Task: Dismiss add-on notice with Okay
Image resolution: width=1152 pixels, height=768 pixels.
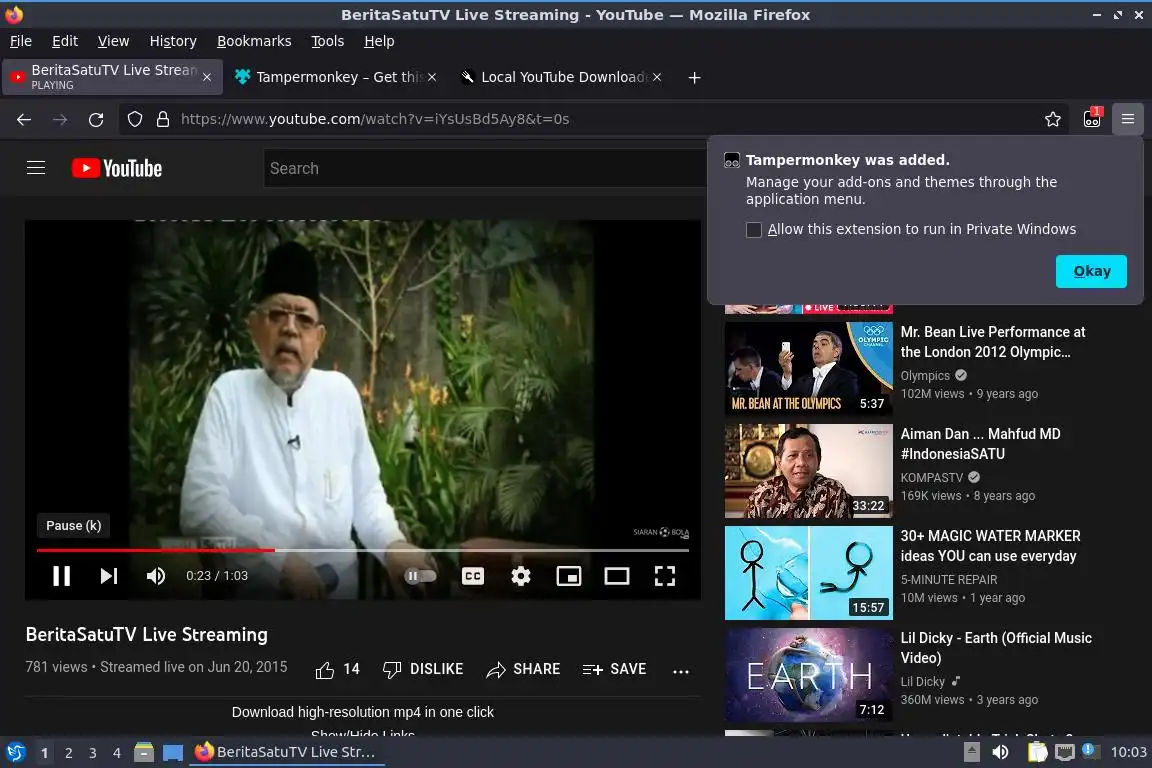Action: click(1091, 271)
